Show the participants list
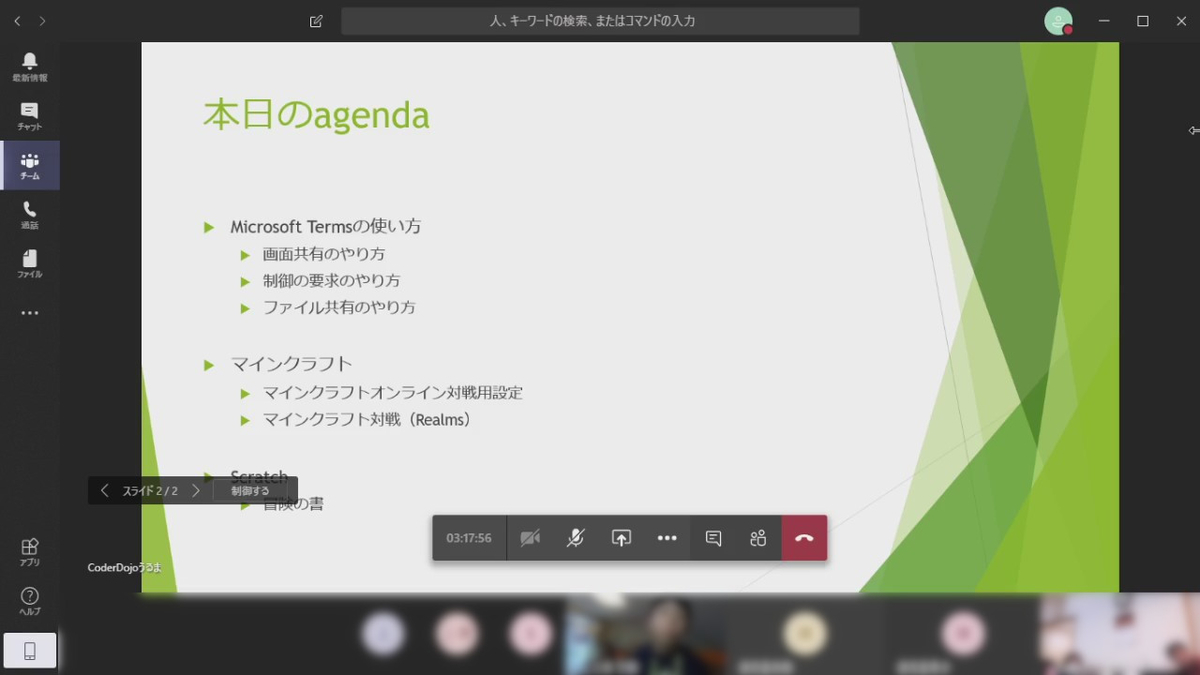1200x675 pixels. 757,538
